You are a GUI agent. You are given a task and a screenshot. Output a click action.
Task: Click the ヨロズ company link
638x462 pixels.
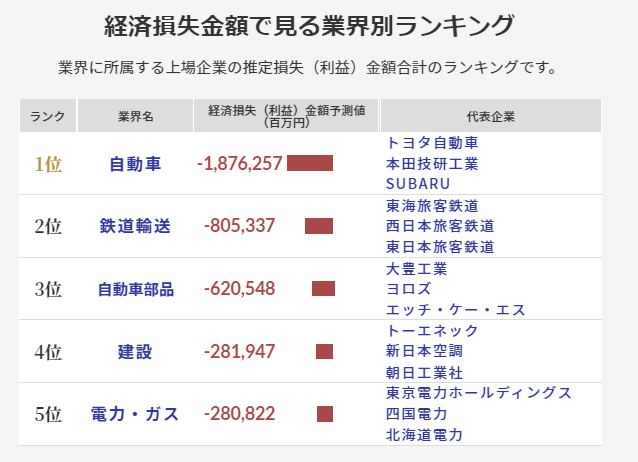click(409, 289)
